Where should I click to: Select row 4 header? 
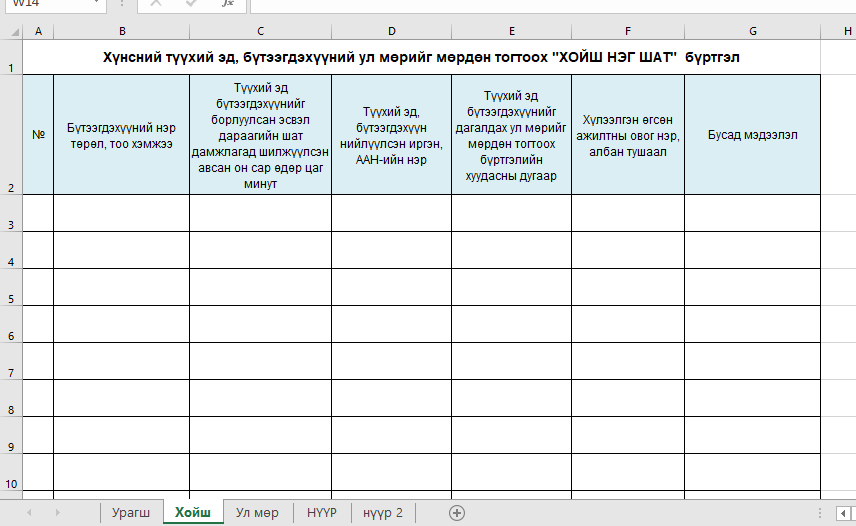(x=11, y=250)
